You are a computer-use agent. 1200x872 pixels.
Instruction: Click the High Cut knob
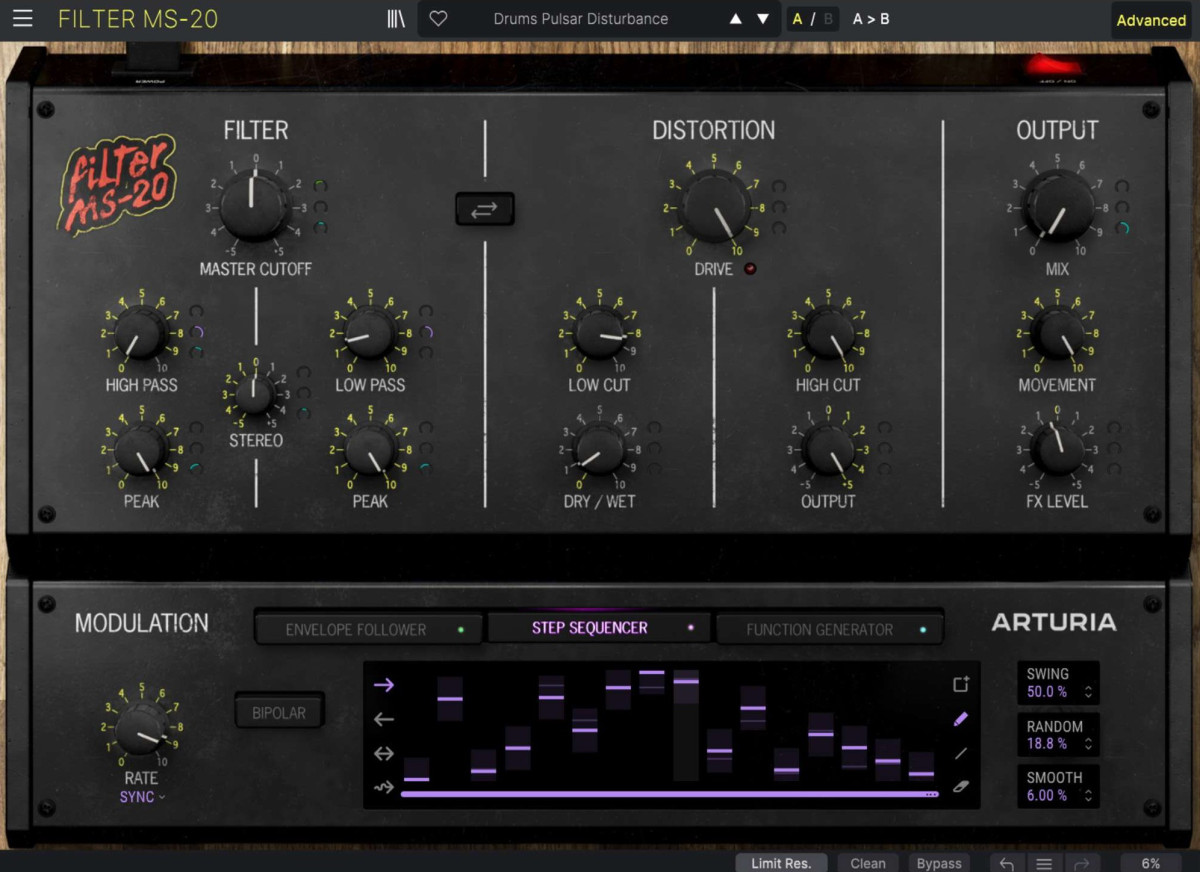tap(828, 334)
